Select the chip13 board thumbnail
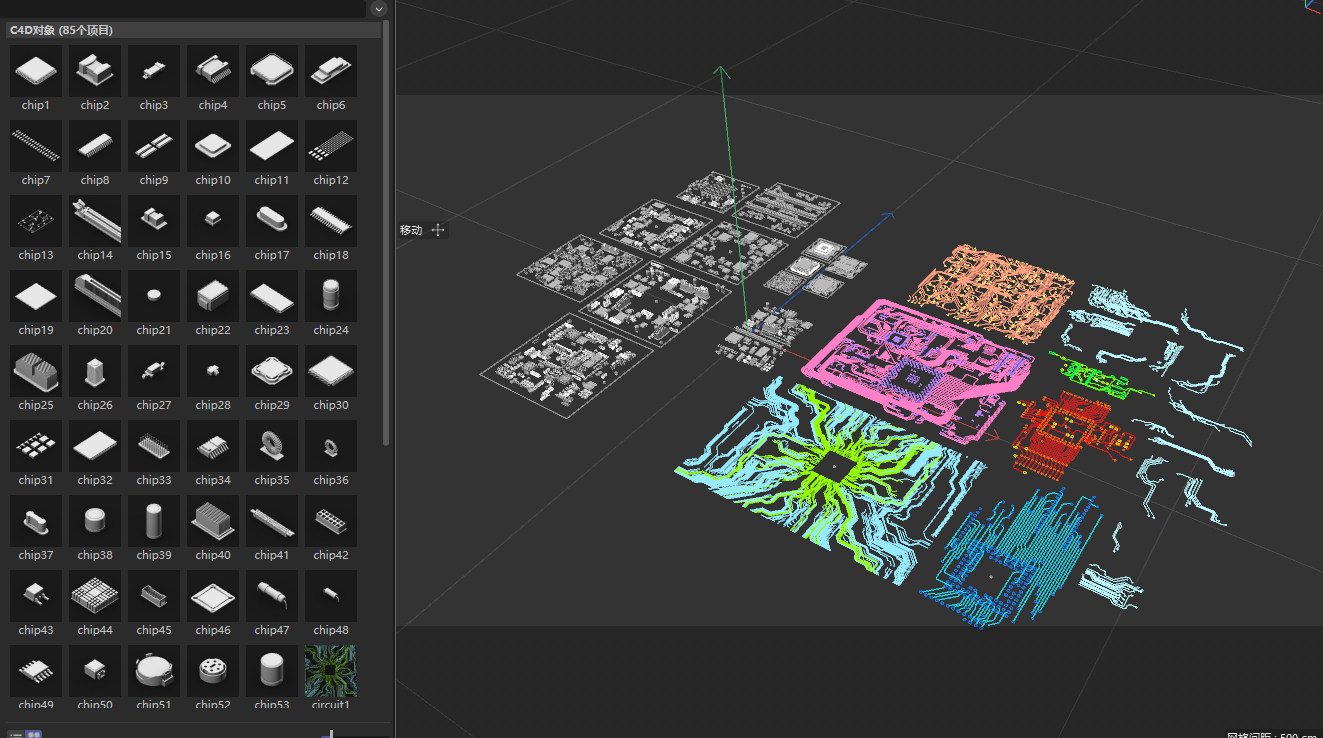The width and height of the screenshot is (1323, 738). pyautogui.click(x=36, y=221)
